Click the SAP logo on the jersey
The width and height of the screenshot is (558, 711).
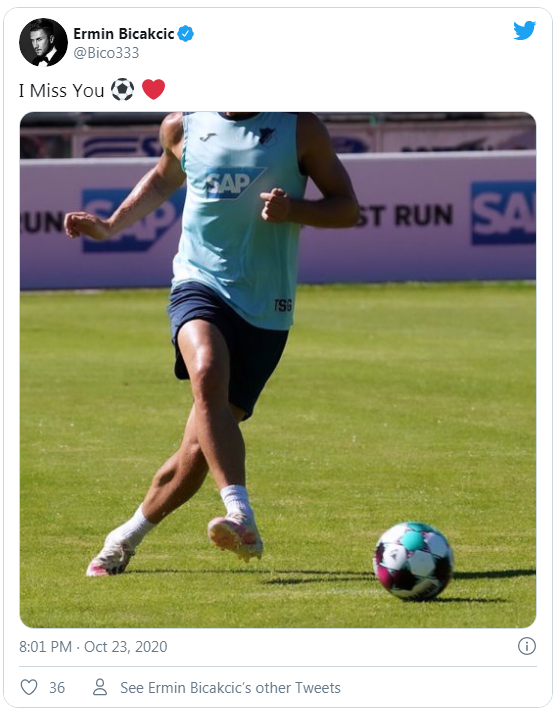(233, 182)
